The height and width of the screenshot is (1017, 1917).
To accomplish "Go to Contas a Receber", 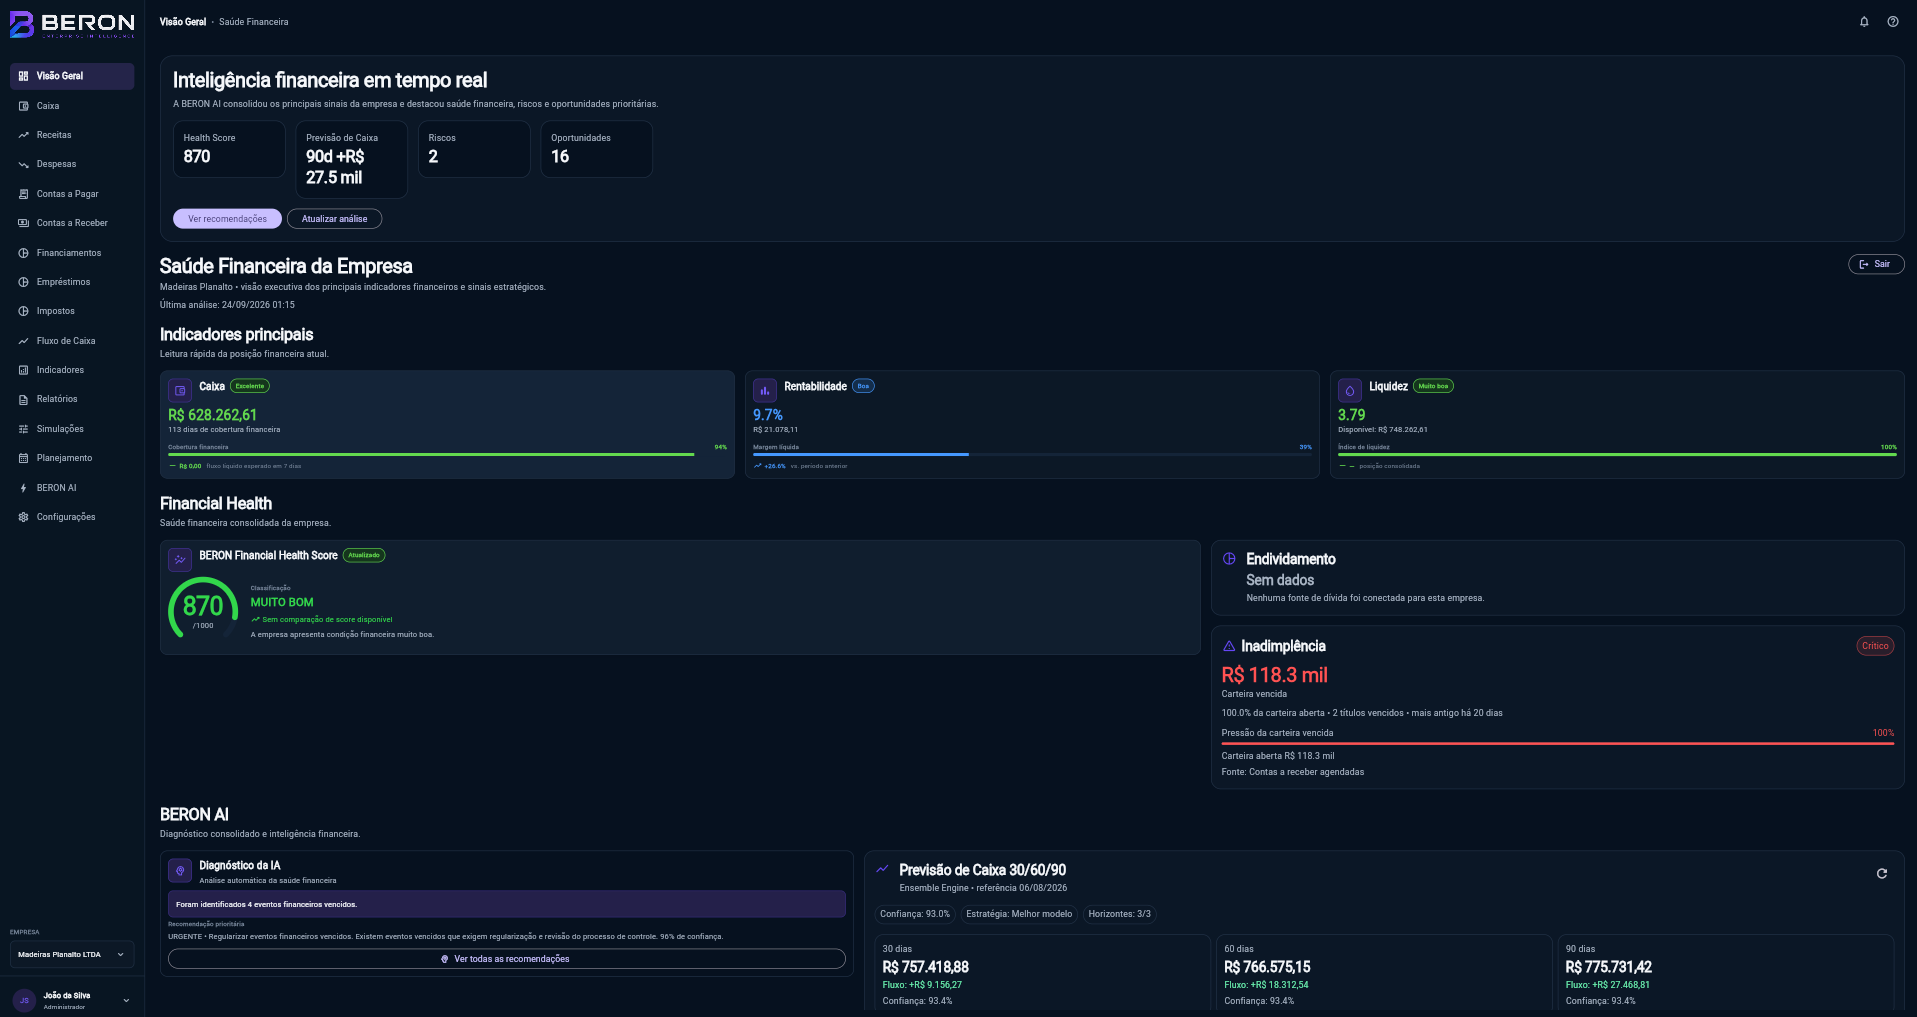I will tap(72, 223).
